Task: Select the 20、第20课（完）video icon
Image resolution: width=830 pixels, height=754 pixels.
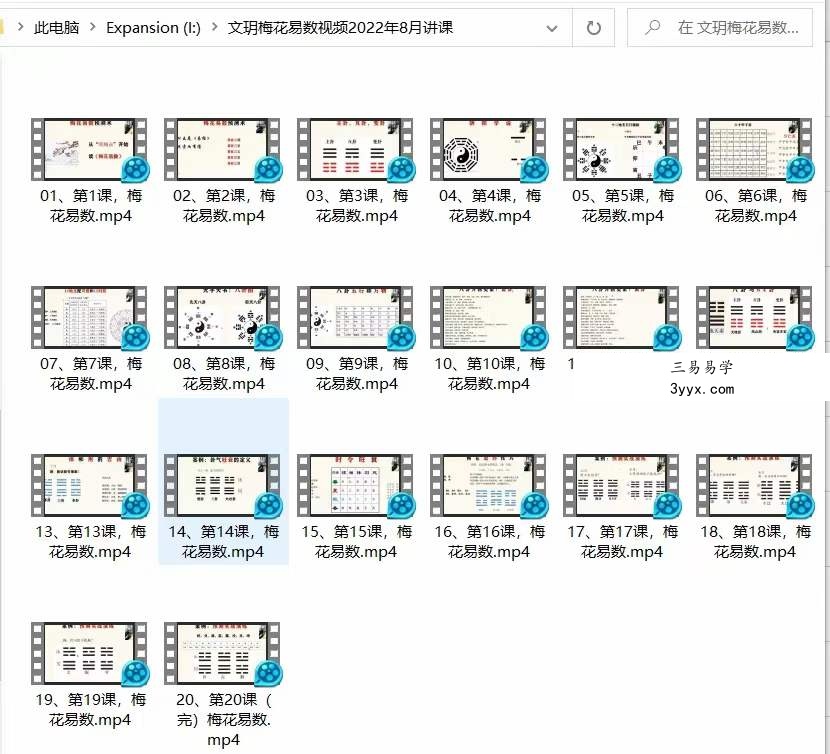Action: click(222, 653)
